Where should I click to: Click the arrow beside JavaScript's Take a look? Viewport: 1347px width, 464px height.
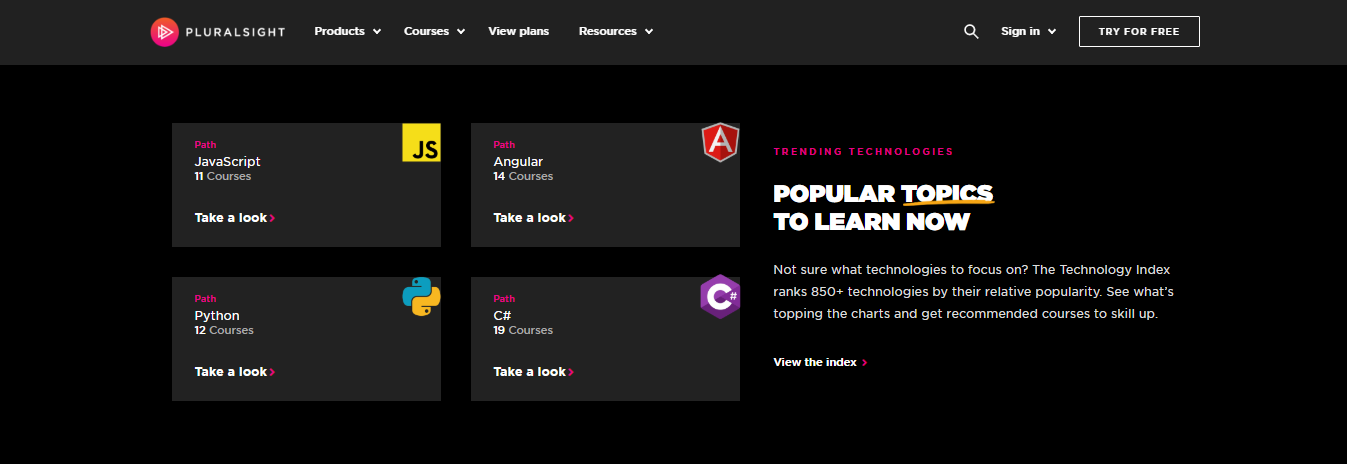point(273,218)
